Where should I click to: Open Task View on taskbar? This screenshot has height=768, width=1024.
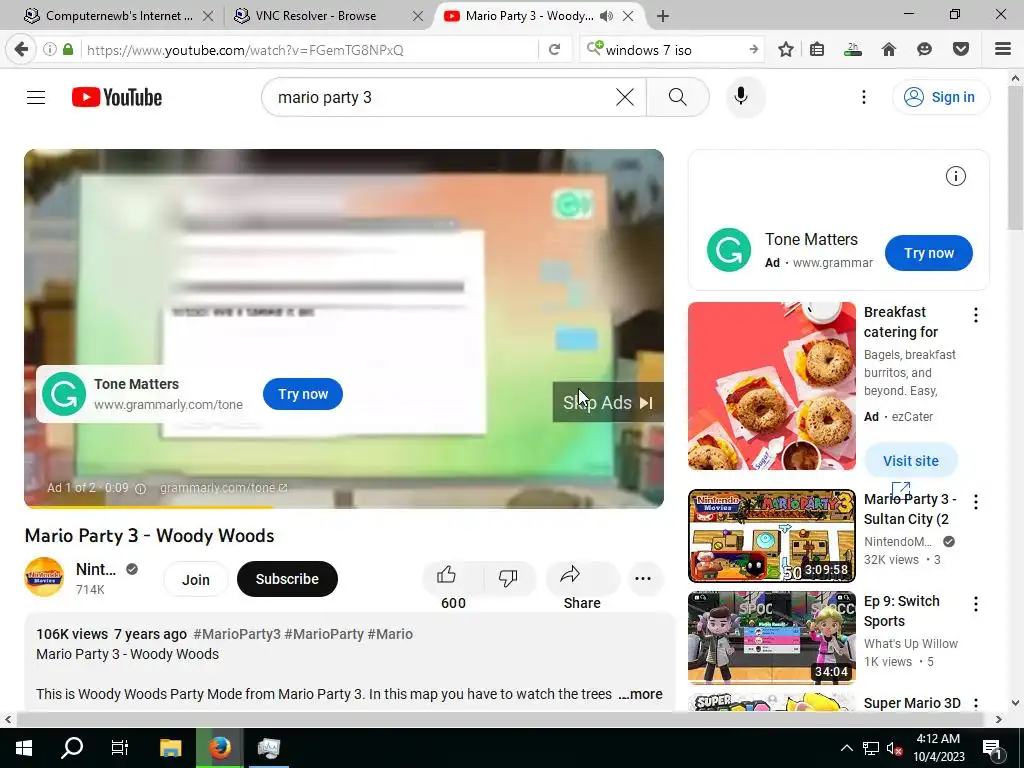120,748
